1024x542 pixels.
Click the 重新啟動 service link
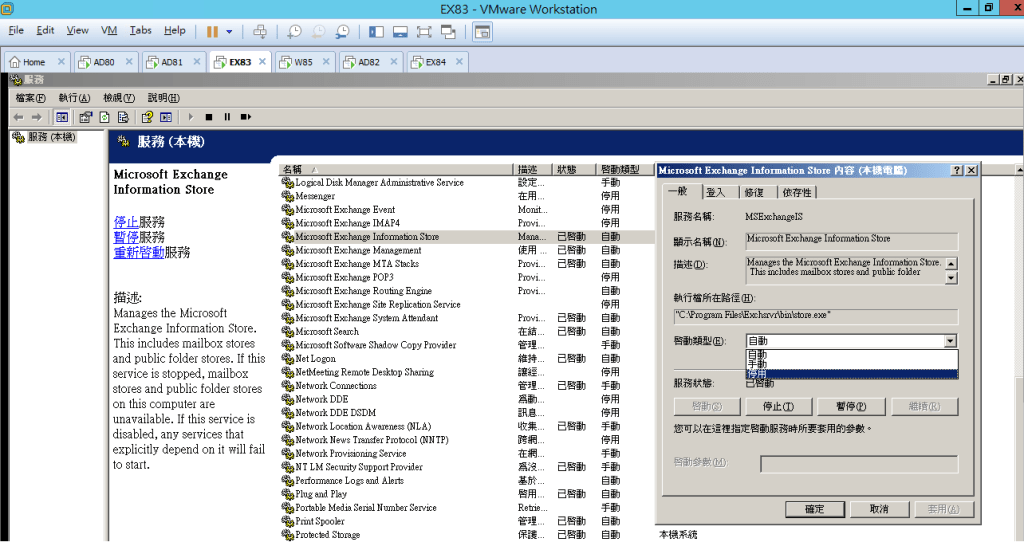[139, 253]
